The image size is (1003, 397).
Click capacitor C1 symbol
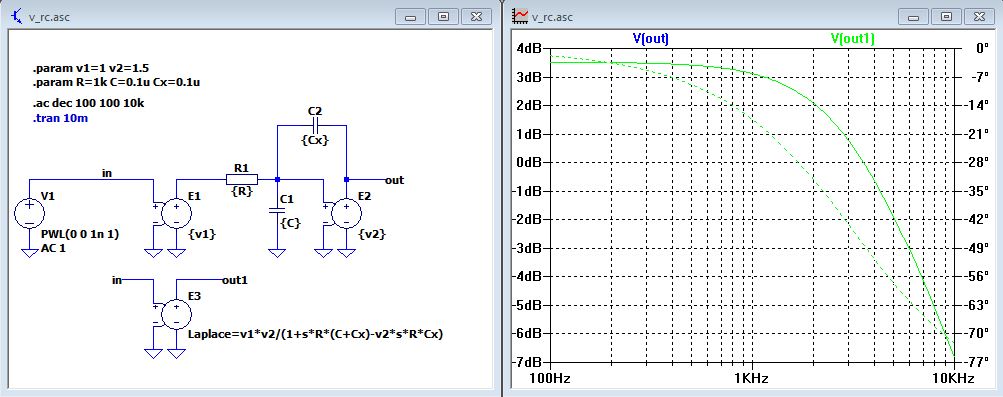276,210
